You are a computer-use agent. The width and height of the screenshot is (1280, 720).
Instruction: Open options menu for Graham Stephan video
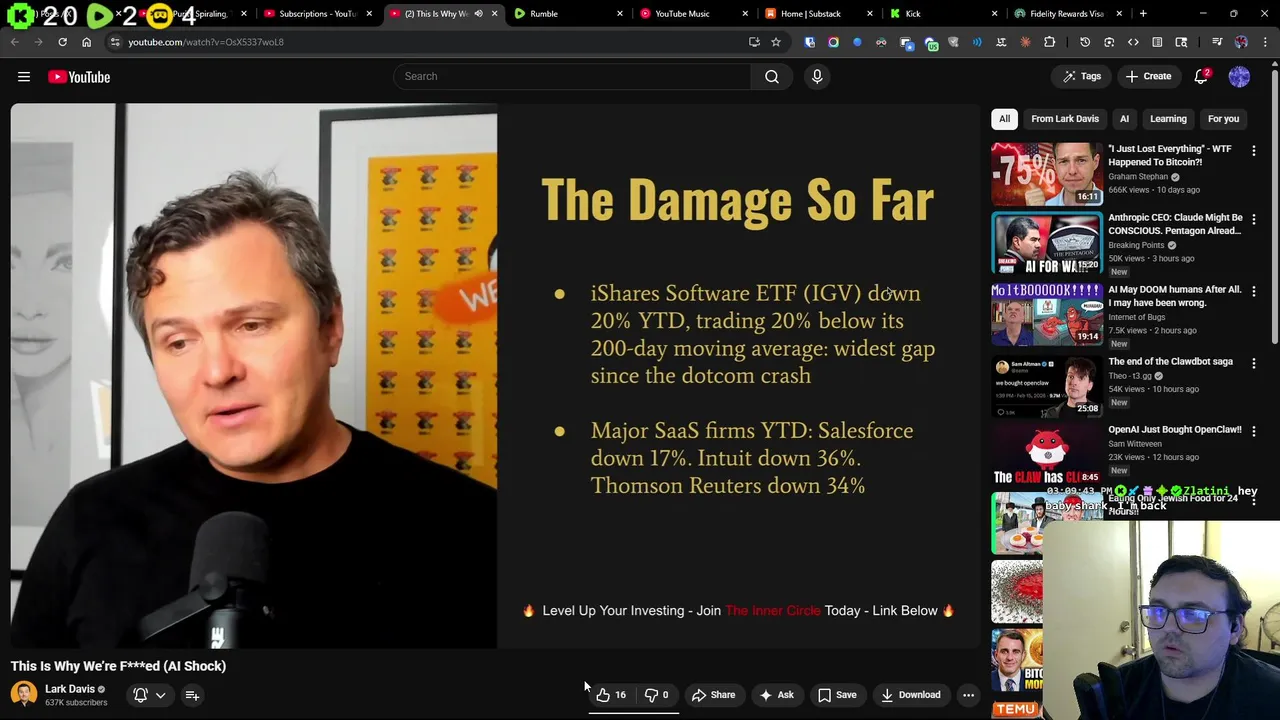1254,151
